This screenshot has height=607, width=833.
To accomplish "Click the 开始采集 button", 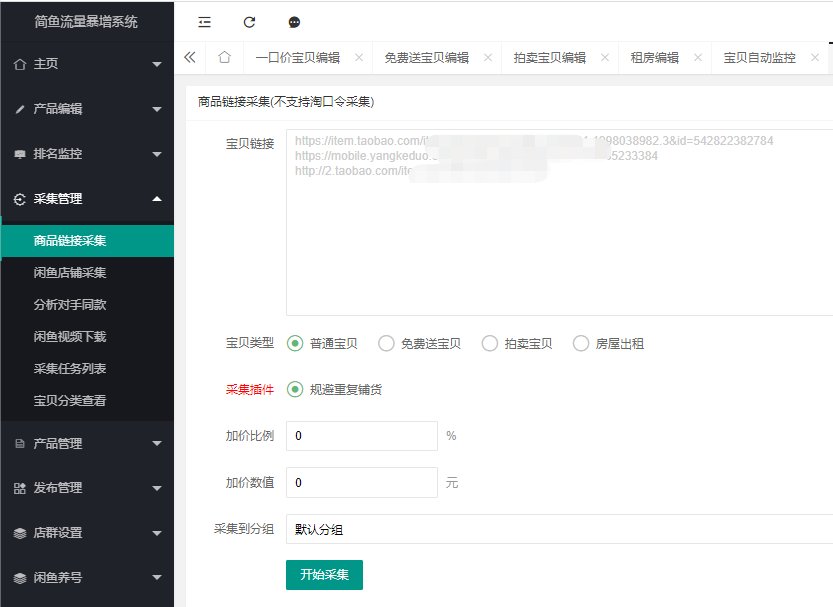I will [x=324, y=575].
